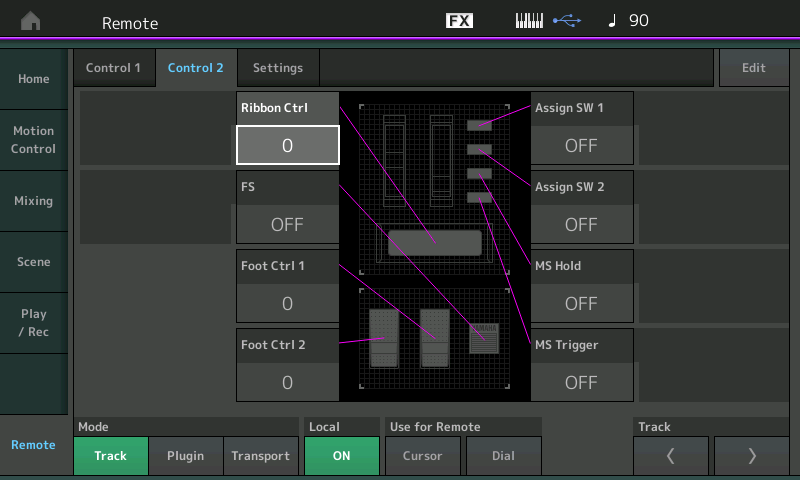Advance to next track with right arrow
This screenshot has width=800, height=480.
pyautogui.click(x=752, y=456)
